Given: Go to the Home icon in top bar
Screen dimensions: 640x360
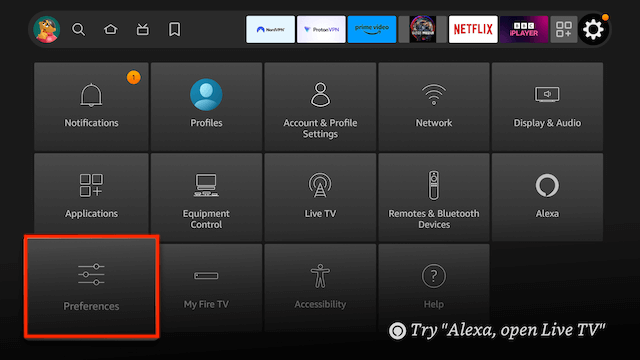Looking at the screenshot, I should pos(111,29).
